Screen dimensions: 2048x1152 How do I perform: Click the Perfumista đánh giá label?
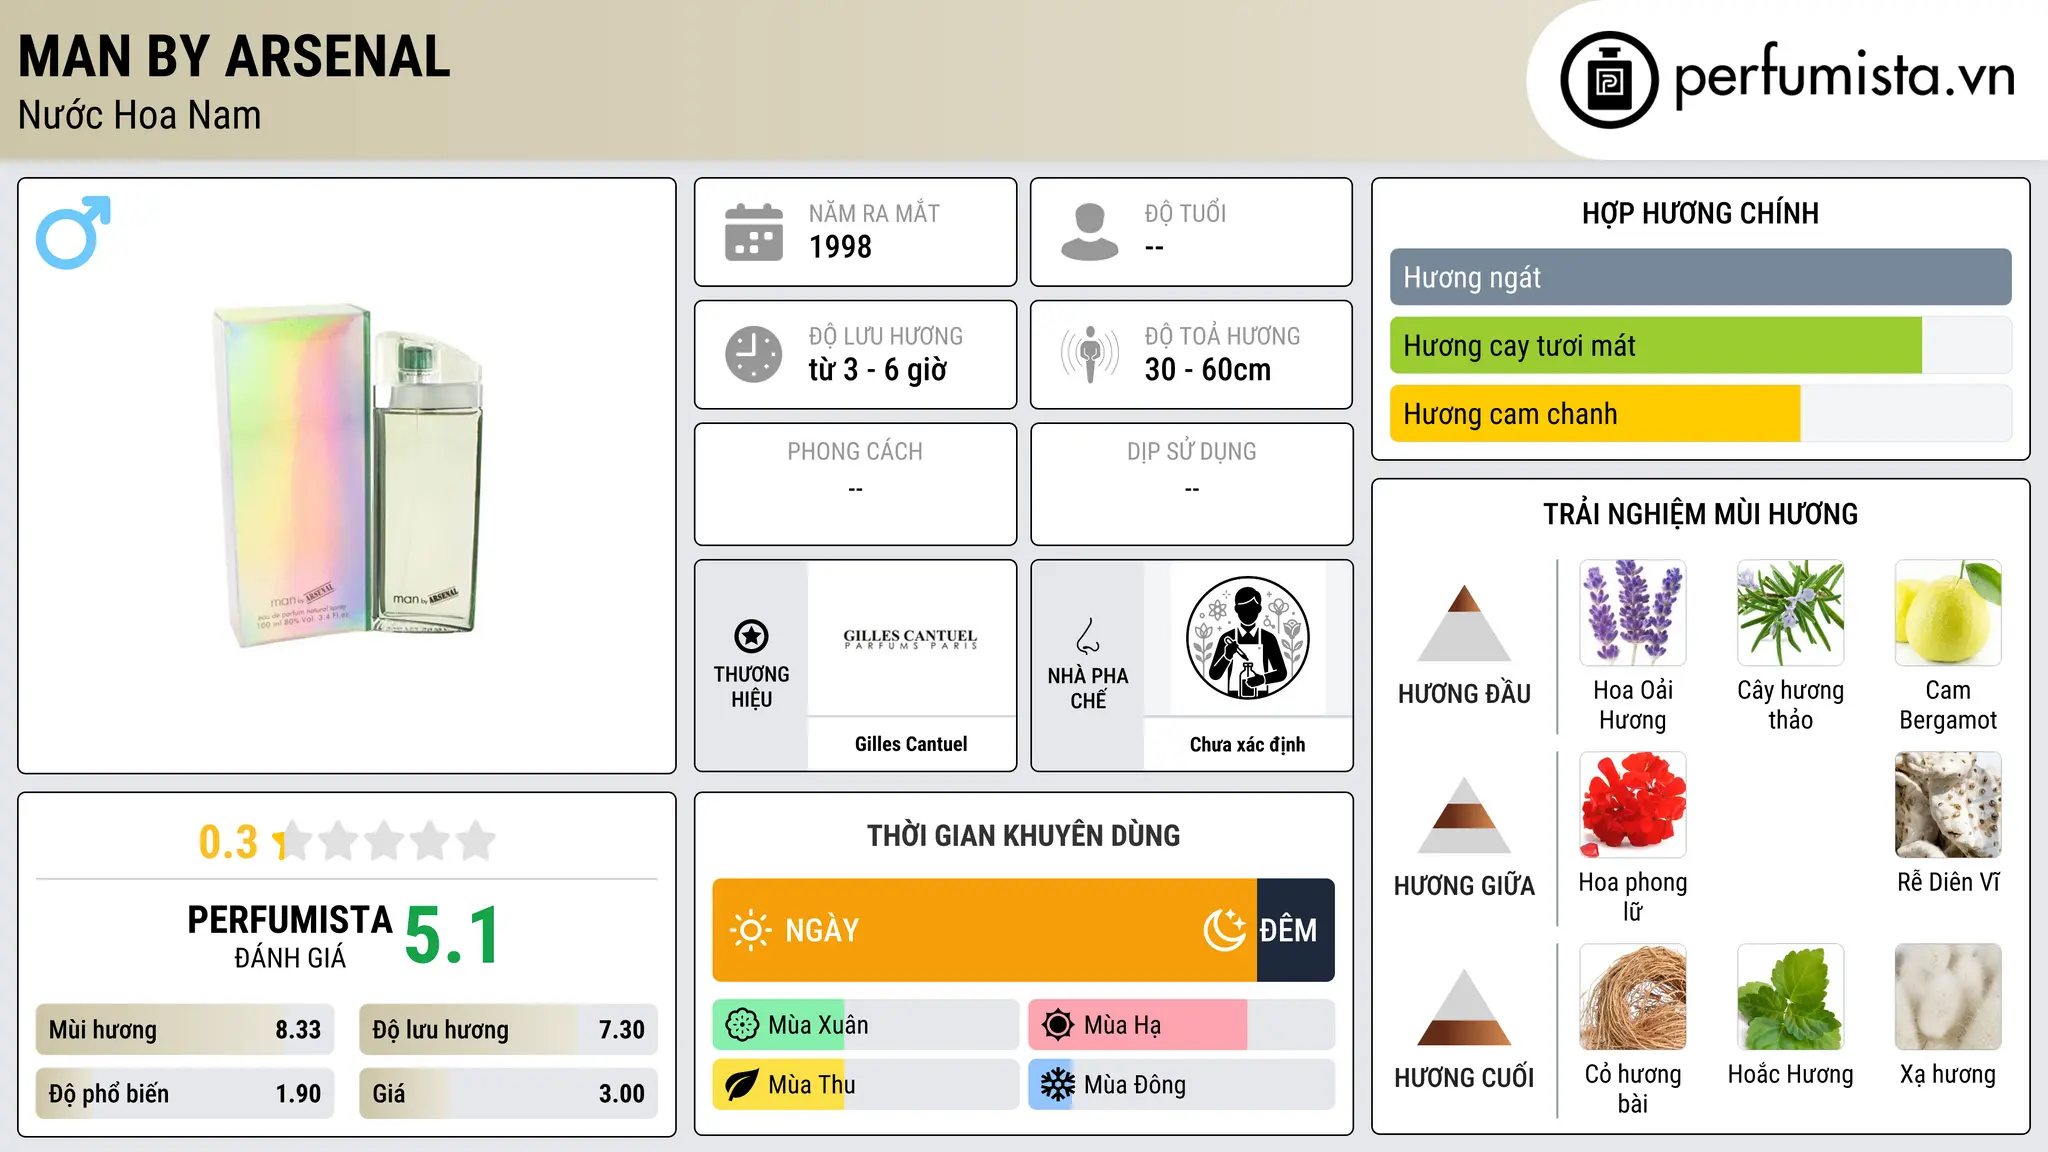tap(290, 936)
